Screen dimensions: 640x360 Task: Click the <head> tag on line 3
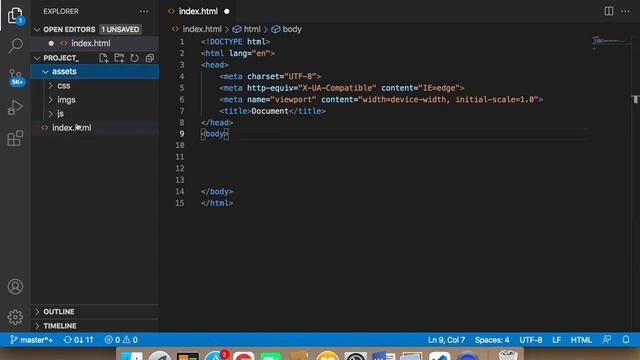(x=215, y=65)
